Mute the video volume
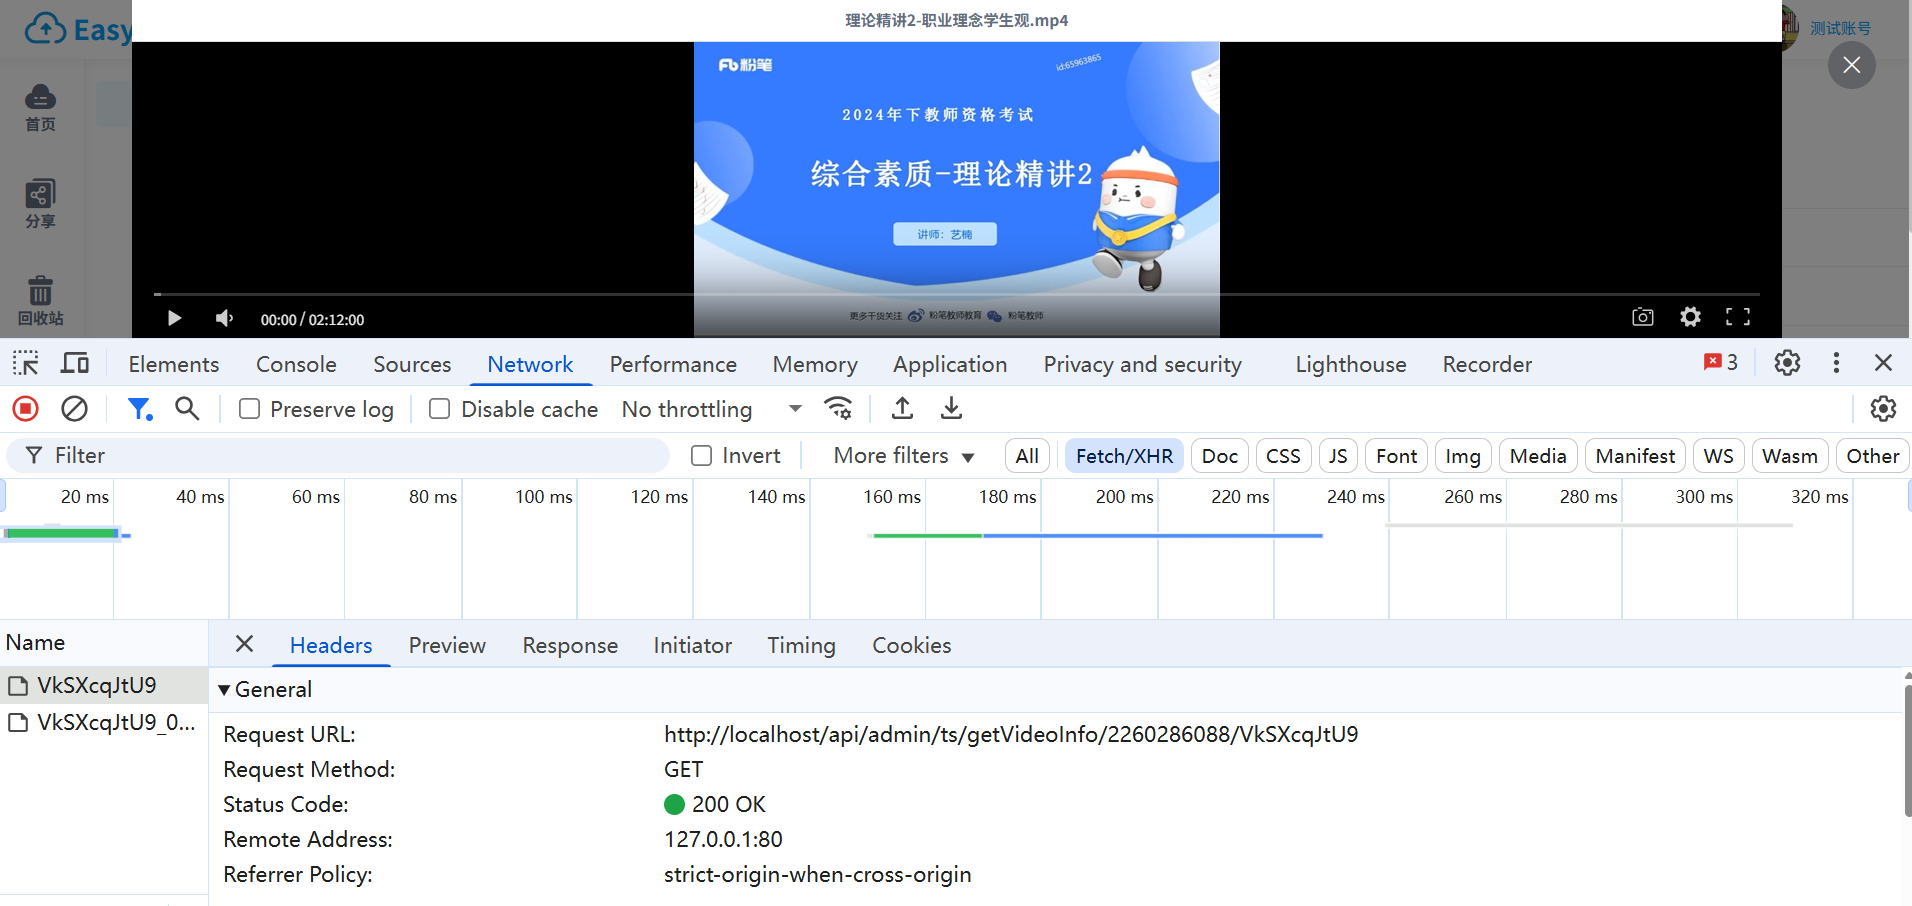This screenshot has height=906, width=1912. pos(224,318)
